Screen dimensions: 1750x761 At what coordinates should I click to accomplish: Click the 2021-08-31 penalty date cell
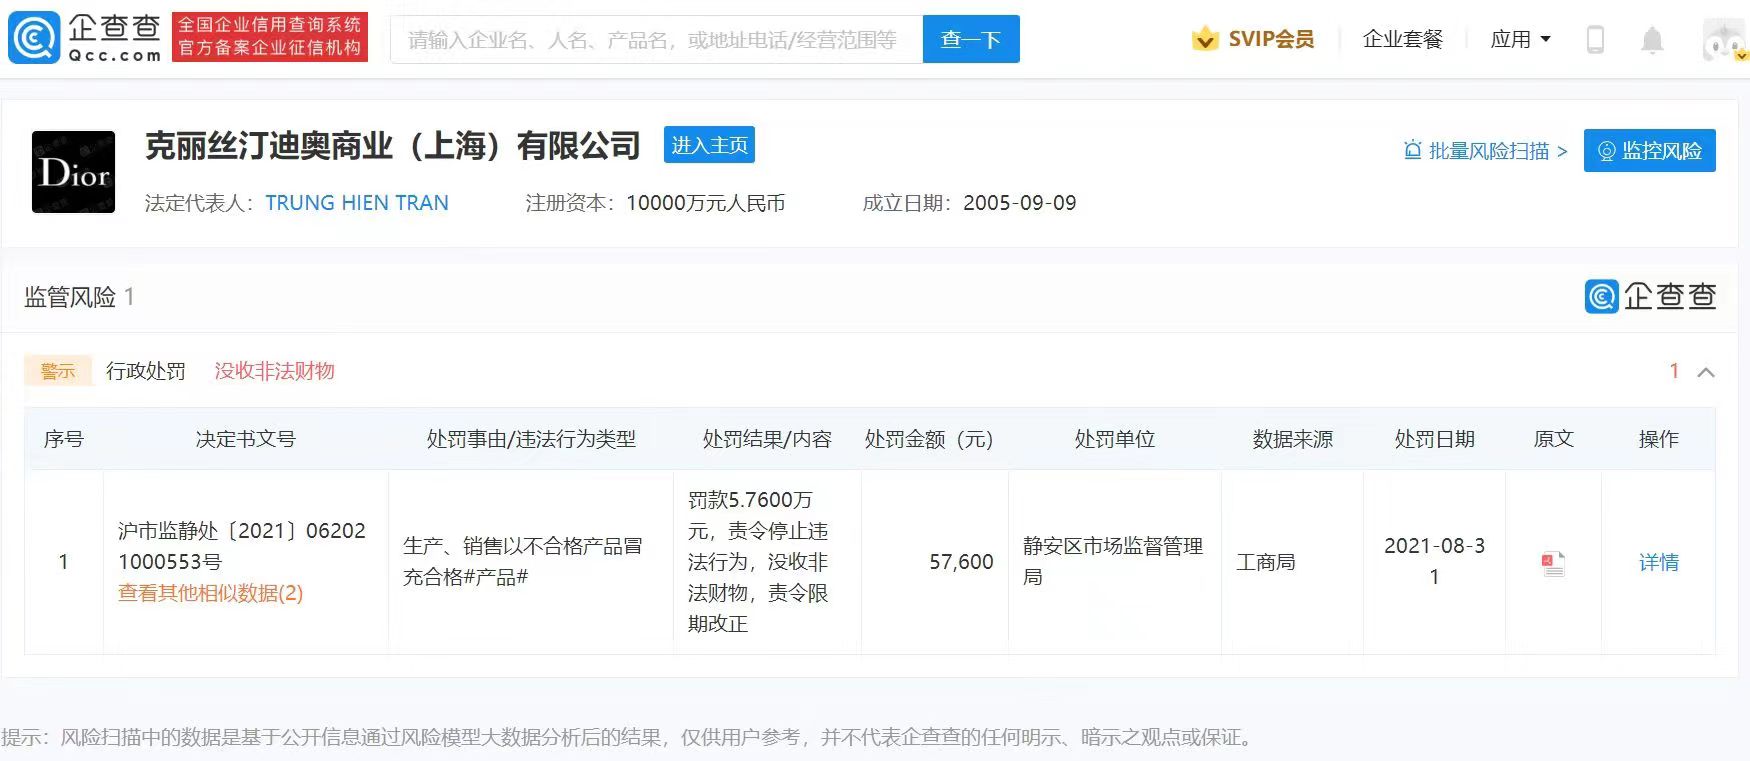pyautogui.click(x=1434, y=561)
